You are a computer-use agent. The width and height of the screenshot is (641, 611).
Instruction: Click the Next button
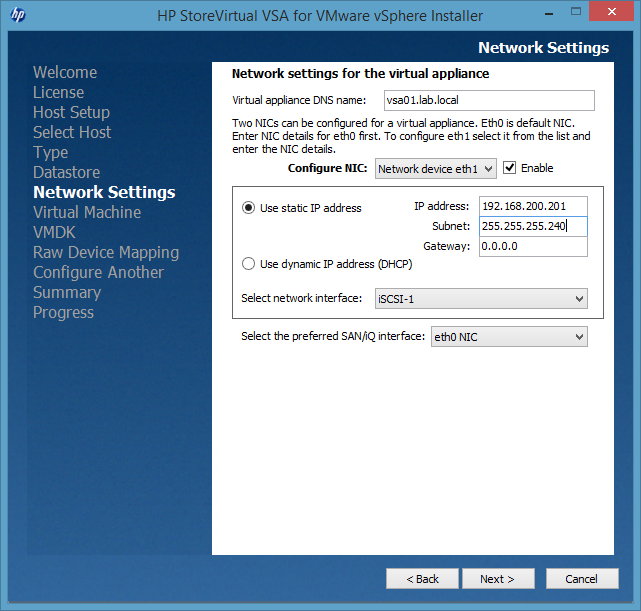[498, 579]
